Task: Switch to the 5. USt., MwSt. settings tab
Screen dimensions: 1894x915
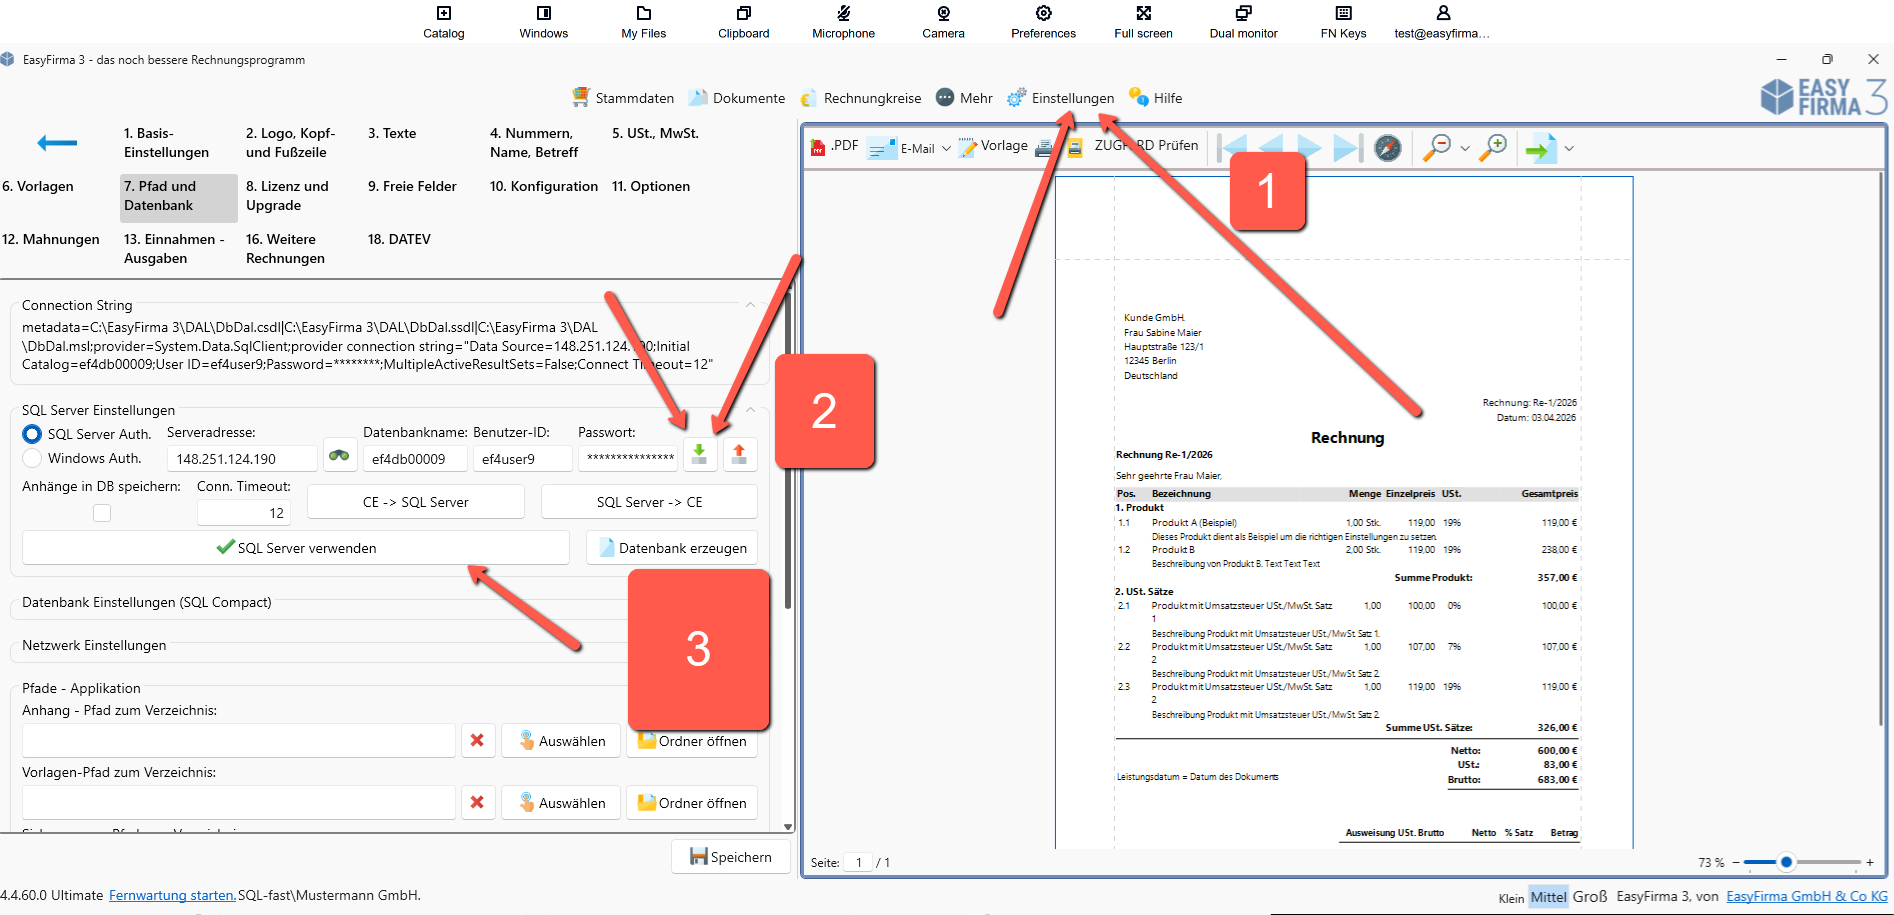Action: point(655,133)
